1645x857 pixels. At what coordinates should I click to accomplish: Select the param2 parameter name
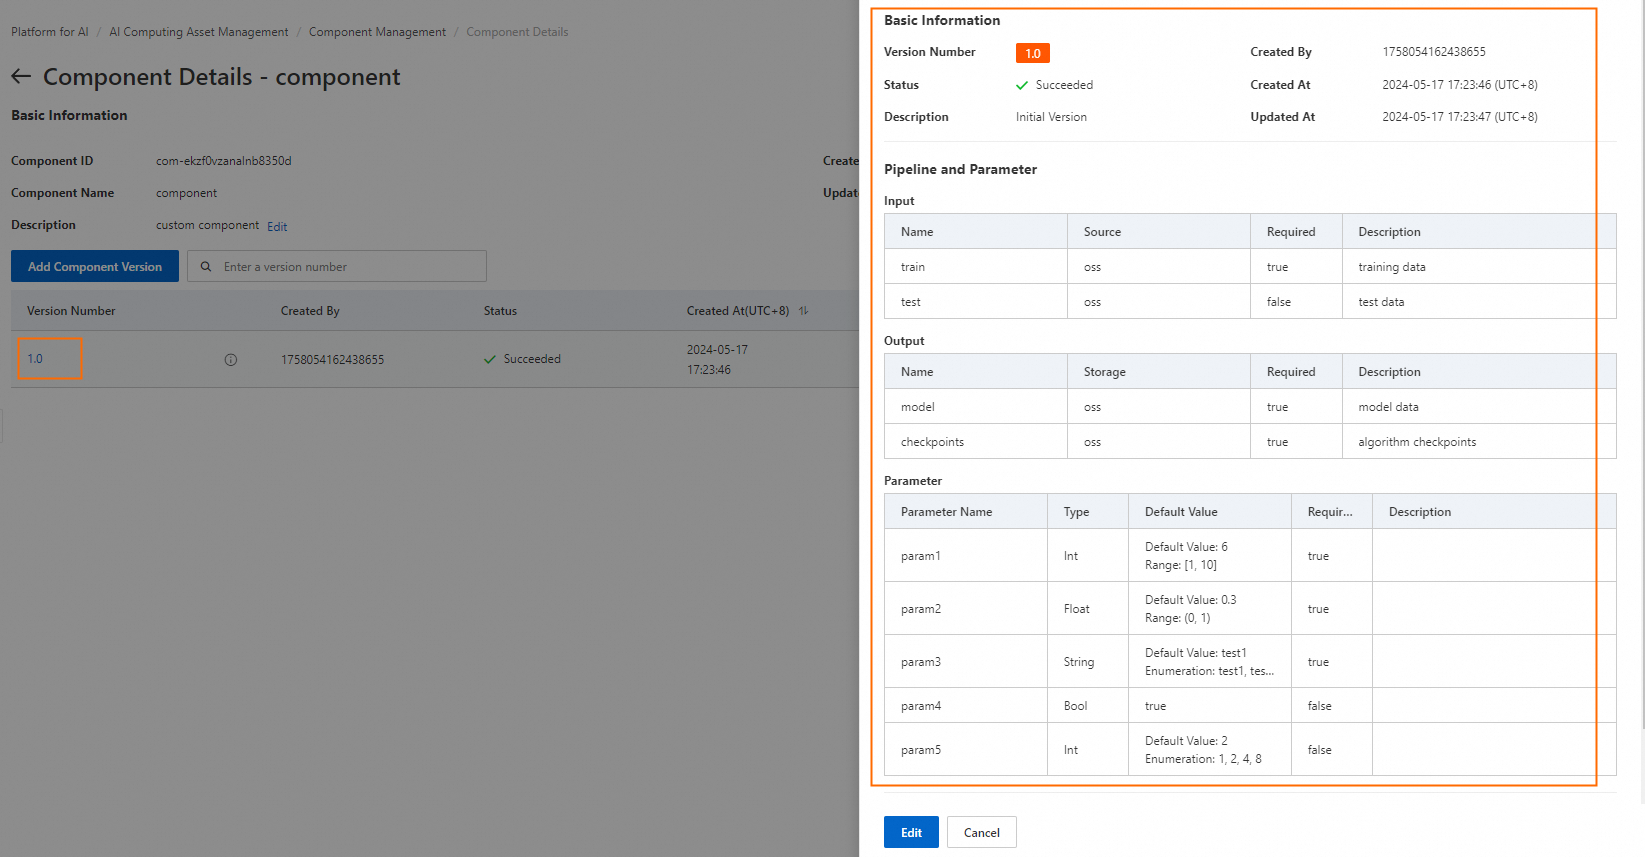[x=921, y=609]
